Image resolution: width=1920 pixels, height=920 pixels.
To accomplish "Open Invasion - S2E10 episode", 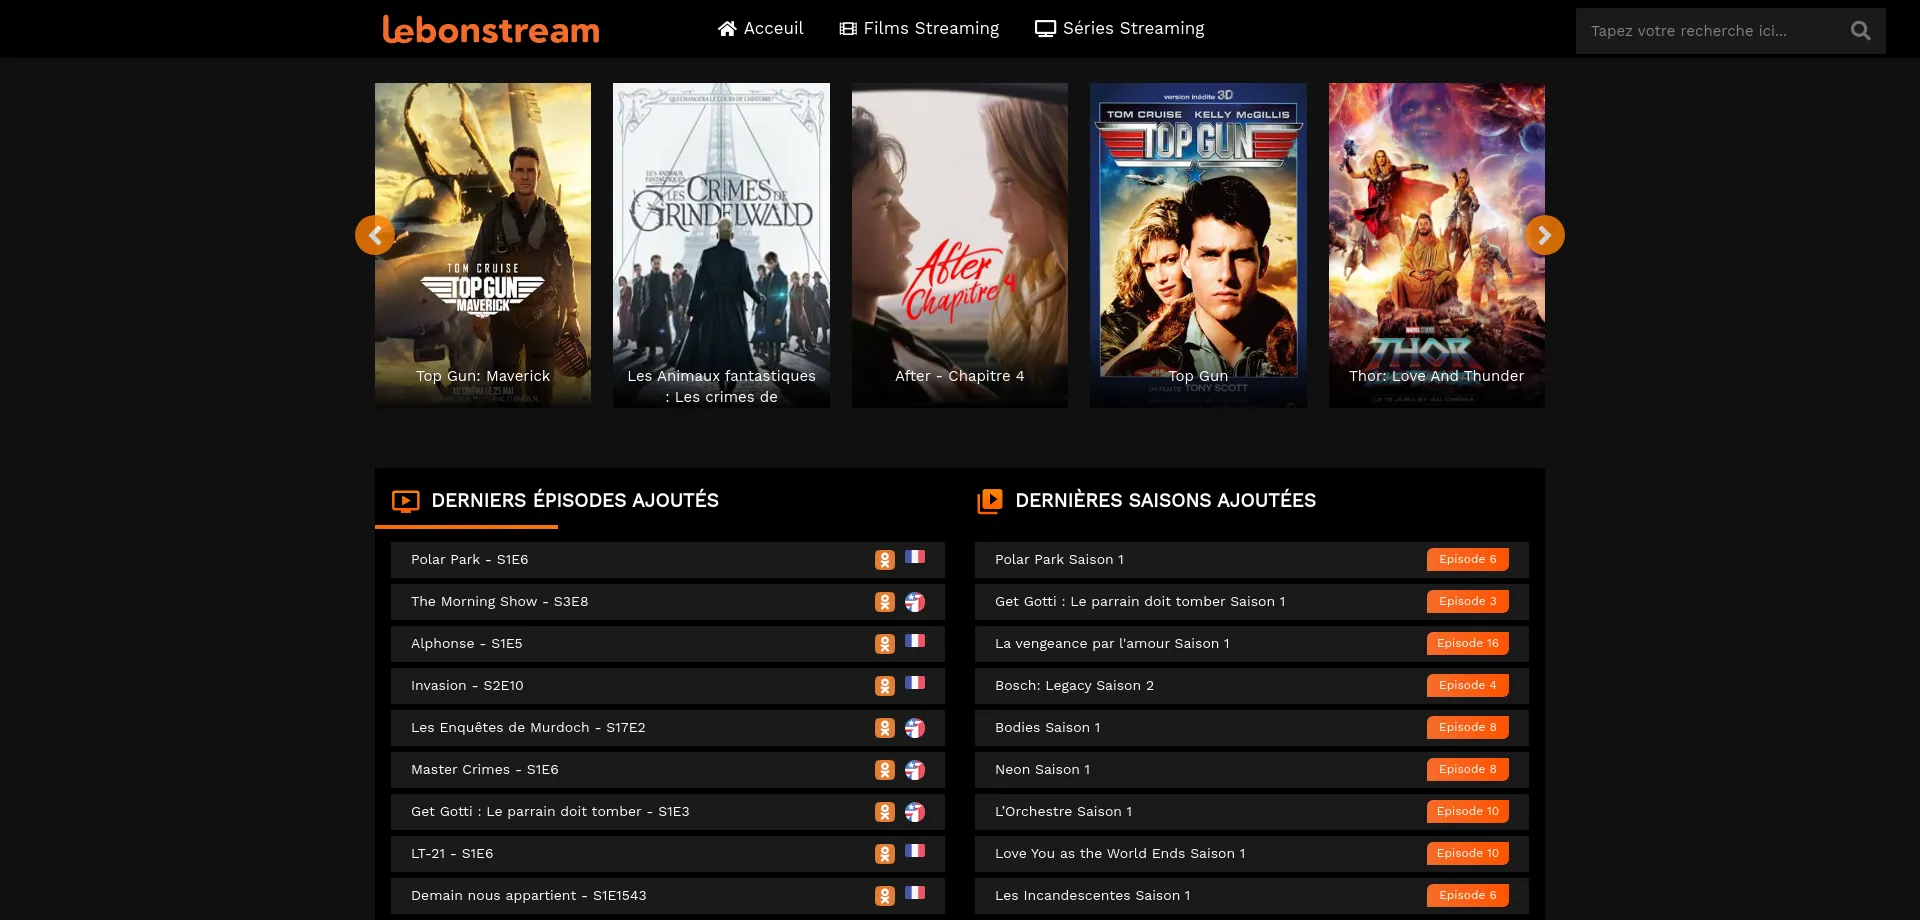I will tap(668, 686).
